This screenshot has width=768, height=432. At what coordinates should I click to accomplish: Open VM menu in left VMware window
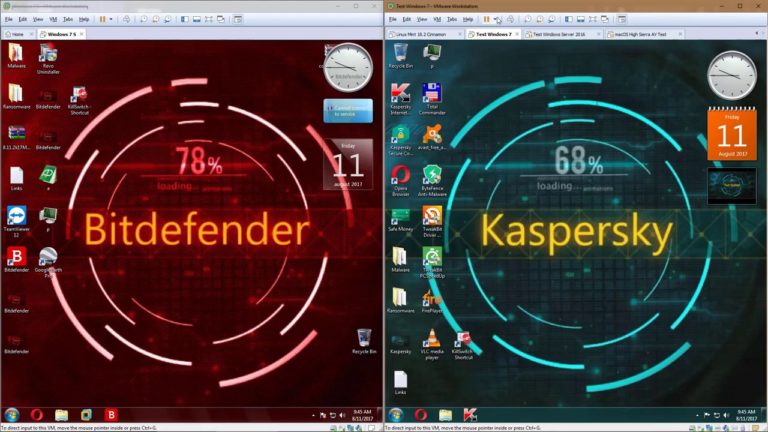[x=53, y=19]
